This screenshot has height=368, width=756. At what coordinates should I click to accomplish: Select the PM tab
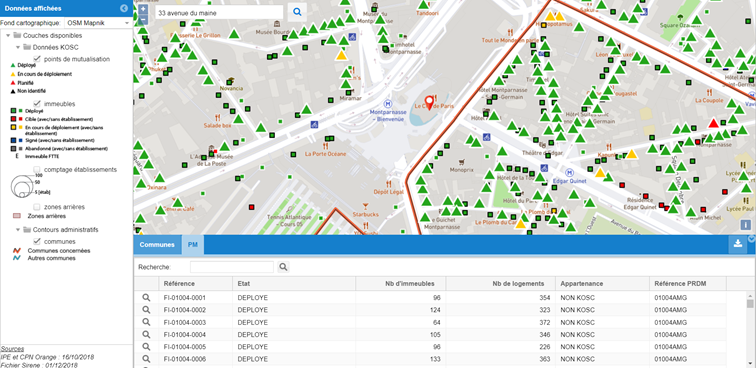(x=192, y=245)
